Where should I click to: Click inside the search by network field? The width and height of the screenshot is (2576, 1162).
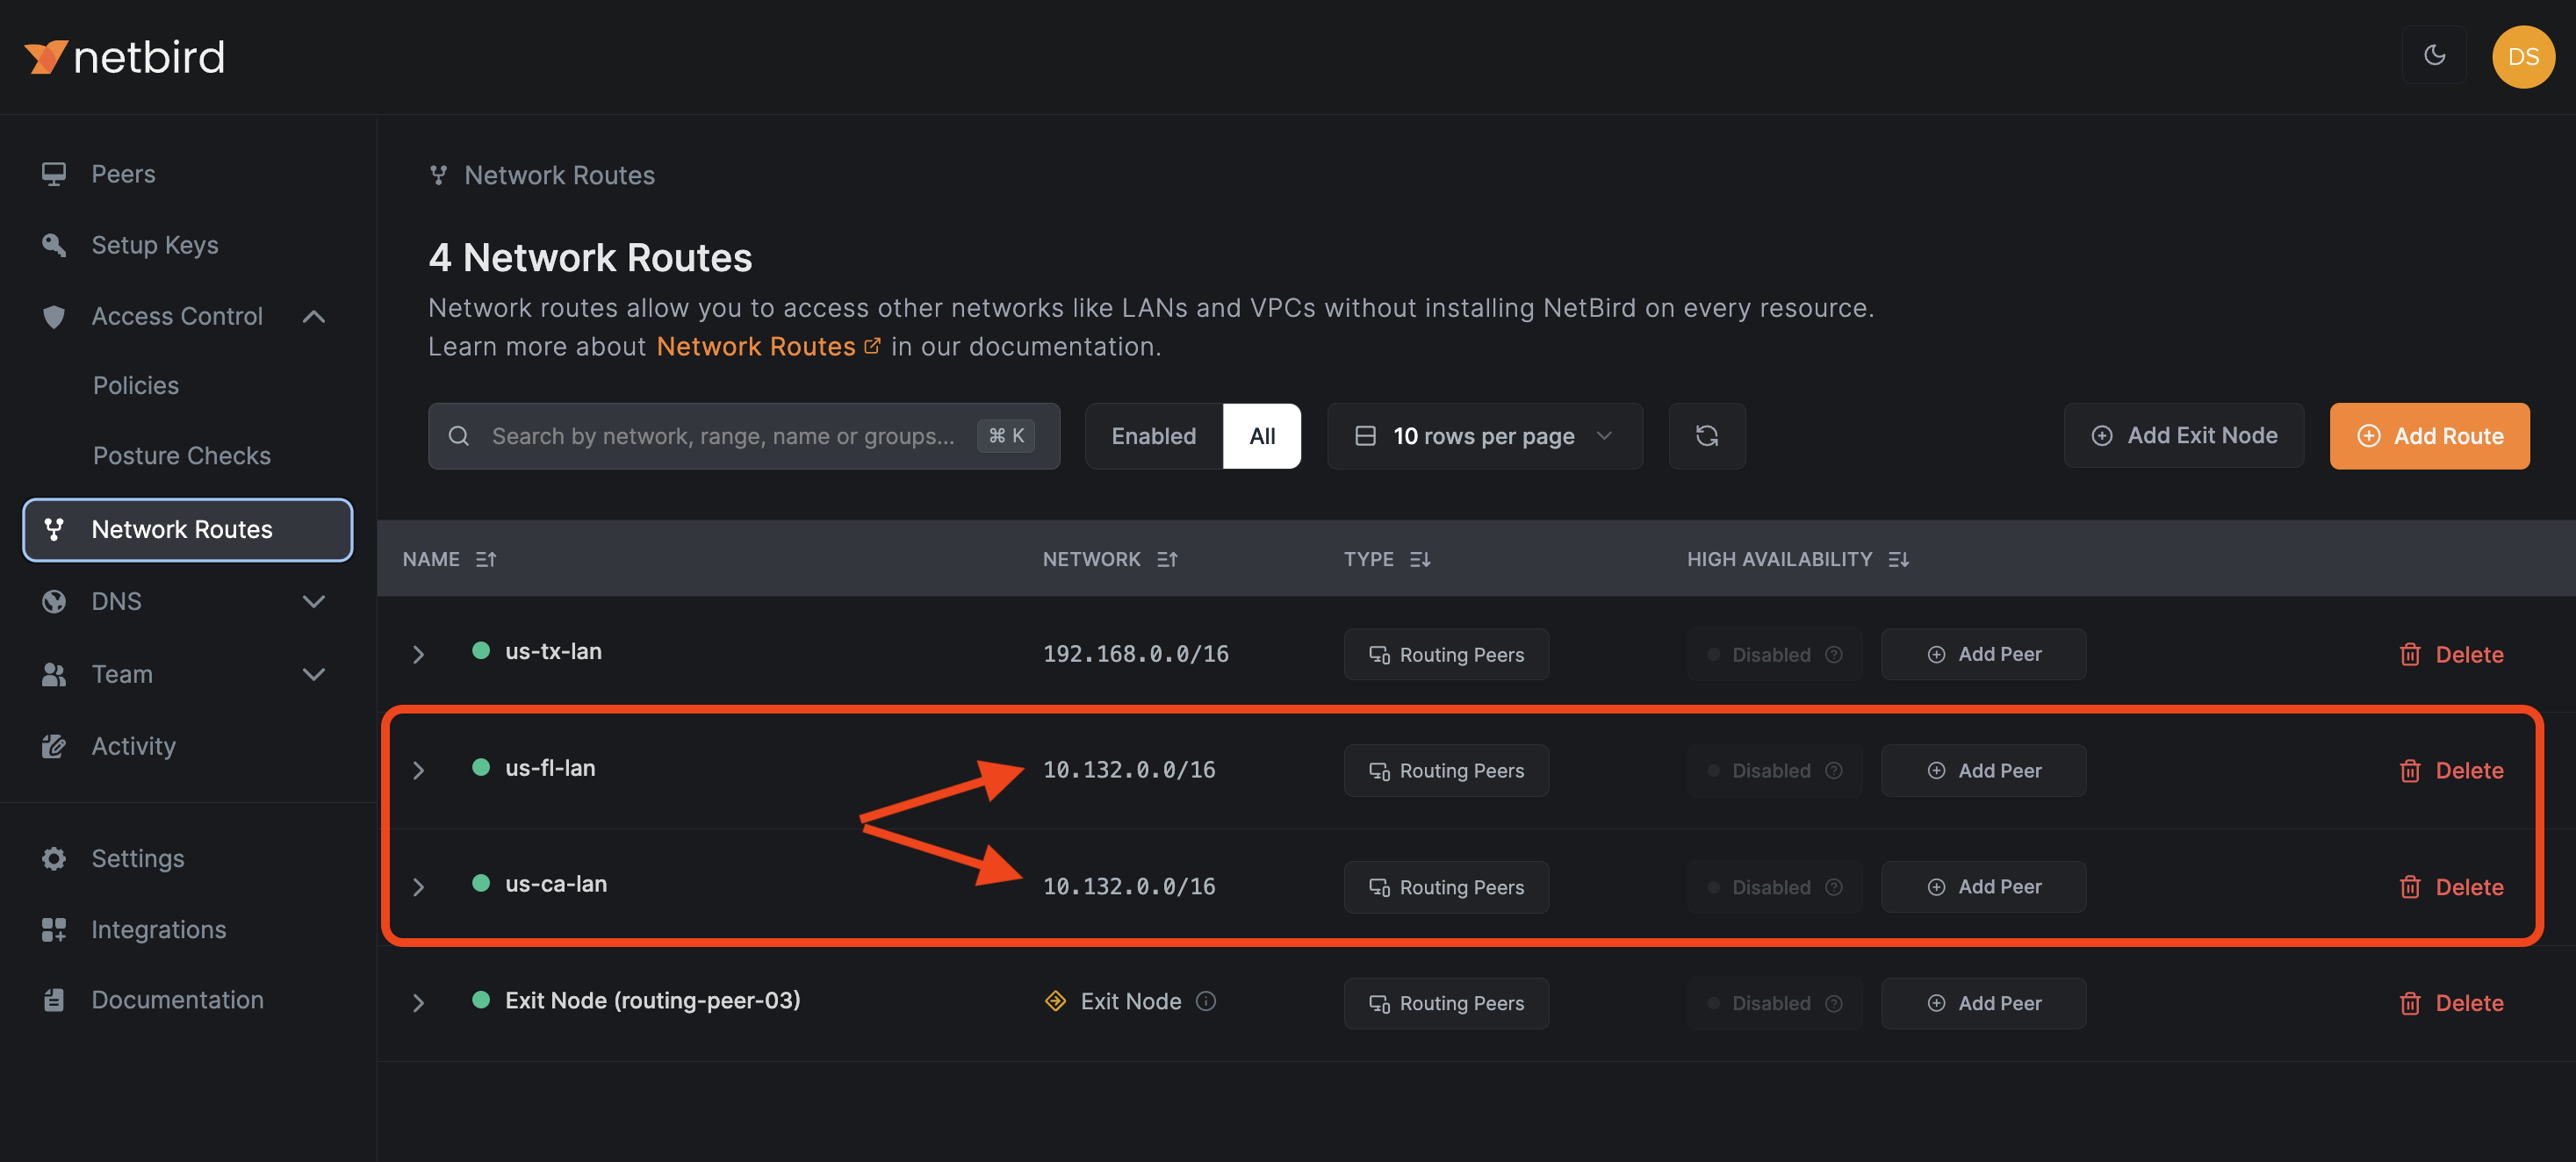tap(720, 436)
